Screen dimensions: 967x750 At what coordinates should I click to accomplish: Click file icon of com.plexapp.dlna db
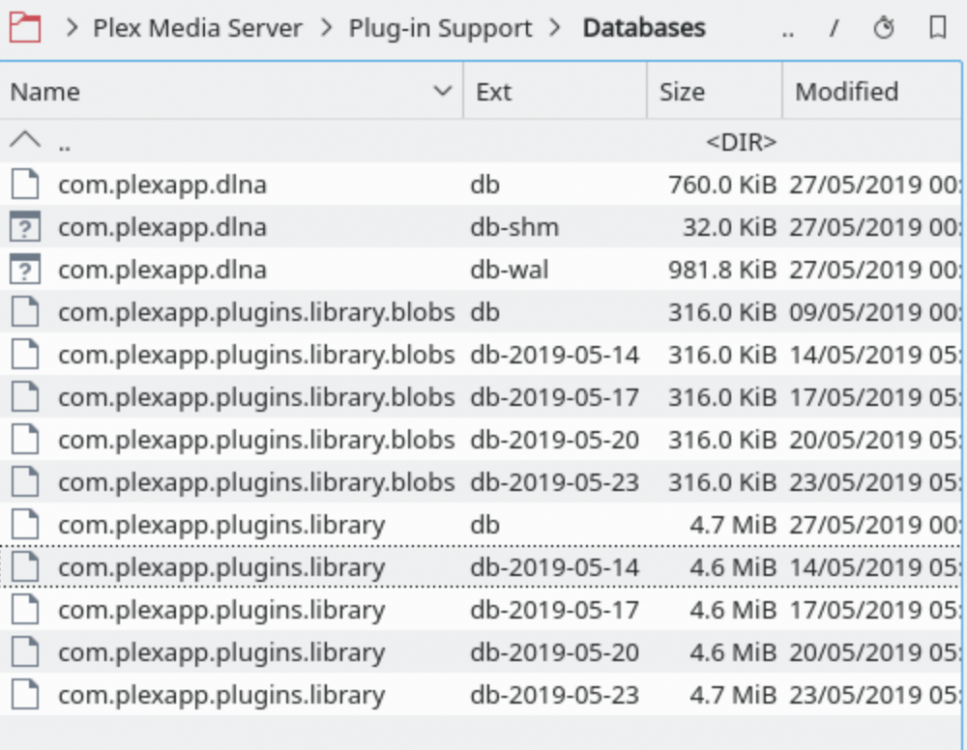tap(25, 184)
